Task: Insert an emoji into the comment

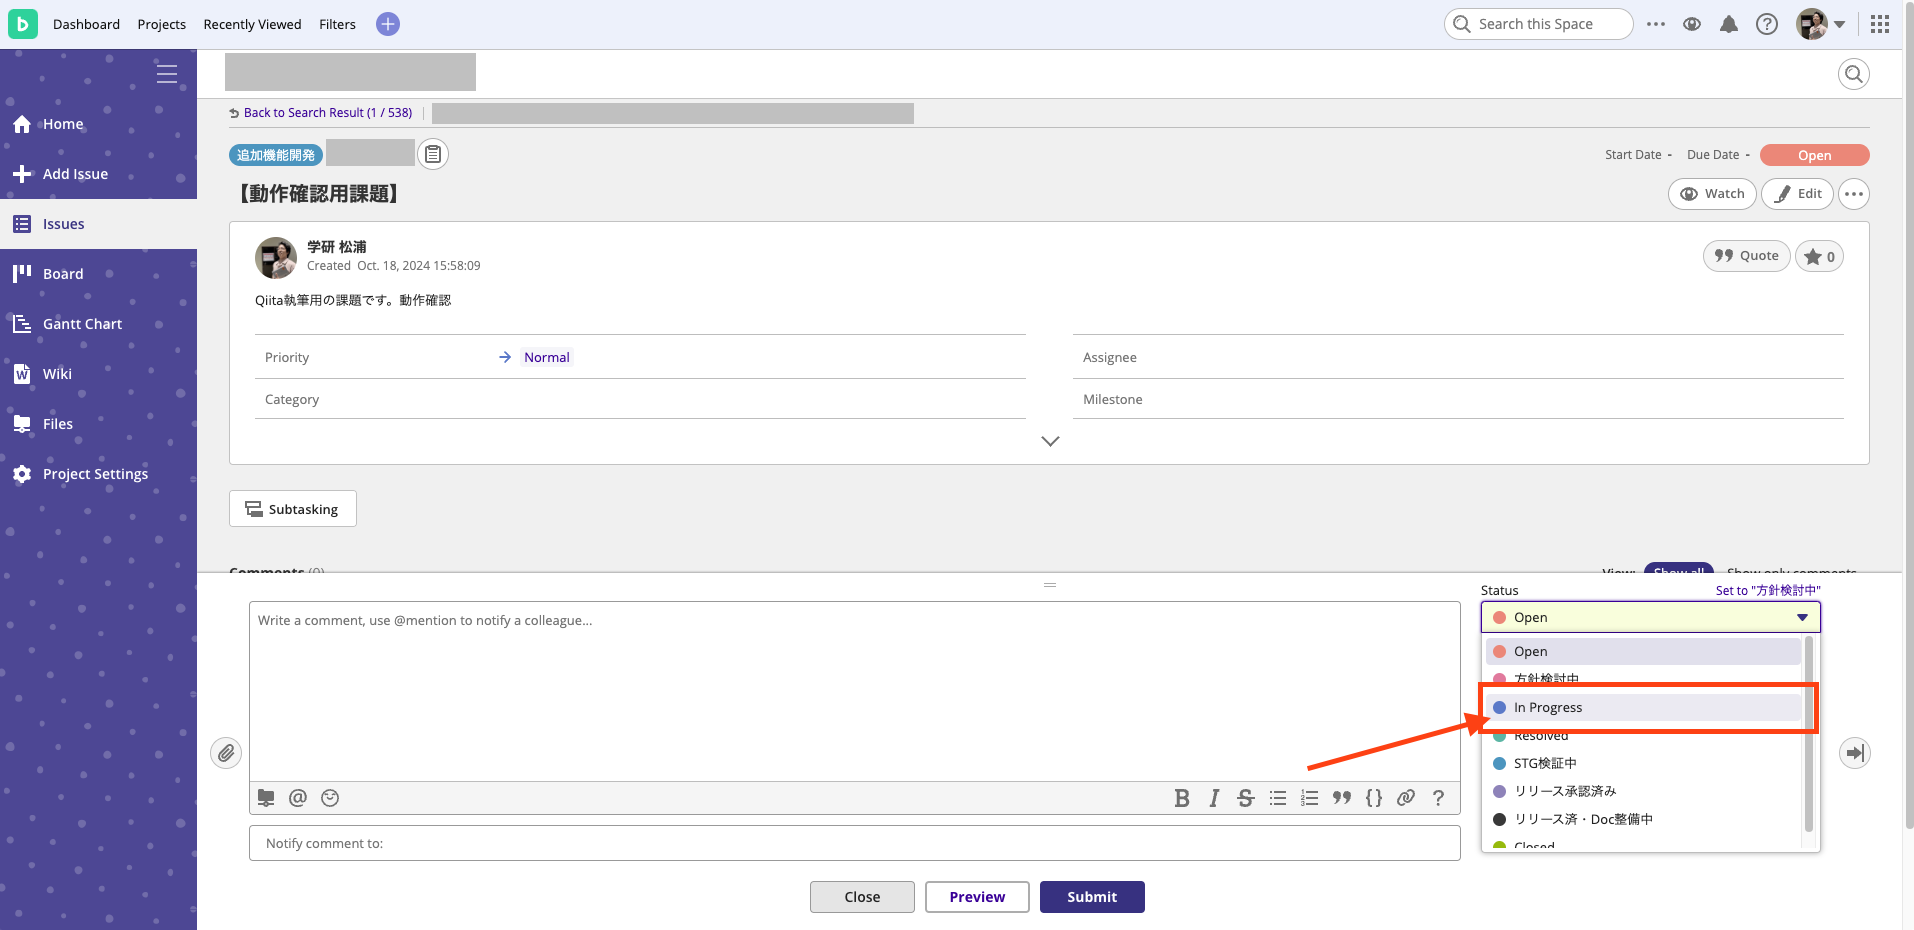Action: coord(329,798)
